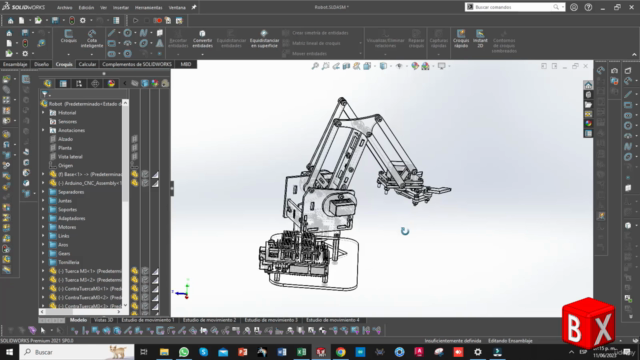
Task: Open the DisplayManager color sphere tab
Action: click(111, 84)
